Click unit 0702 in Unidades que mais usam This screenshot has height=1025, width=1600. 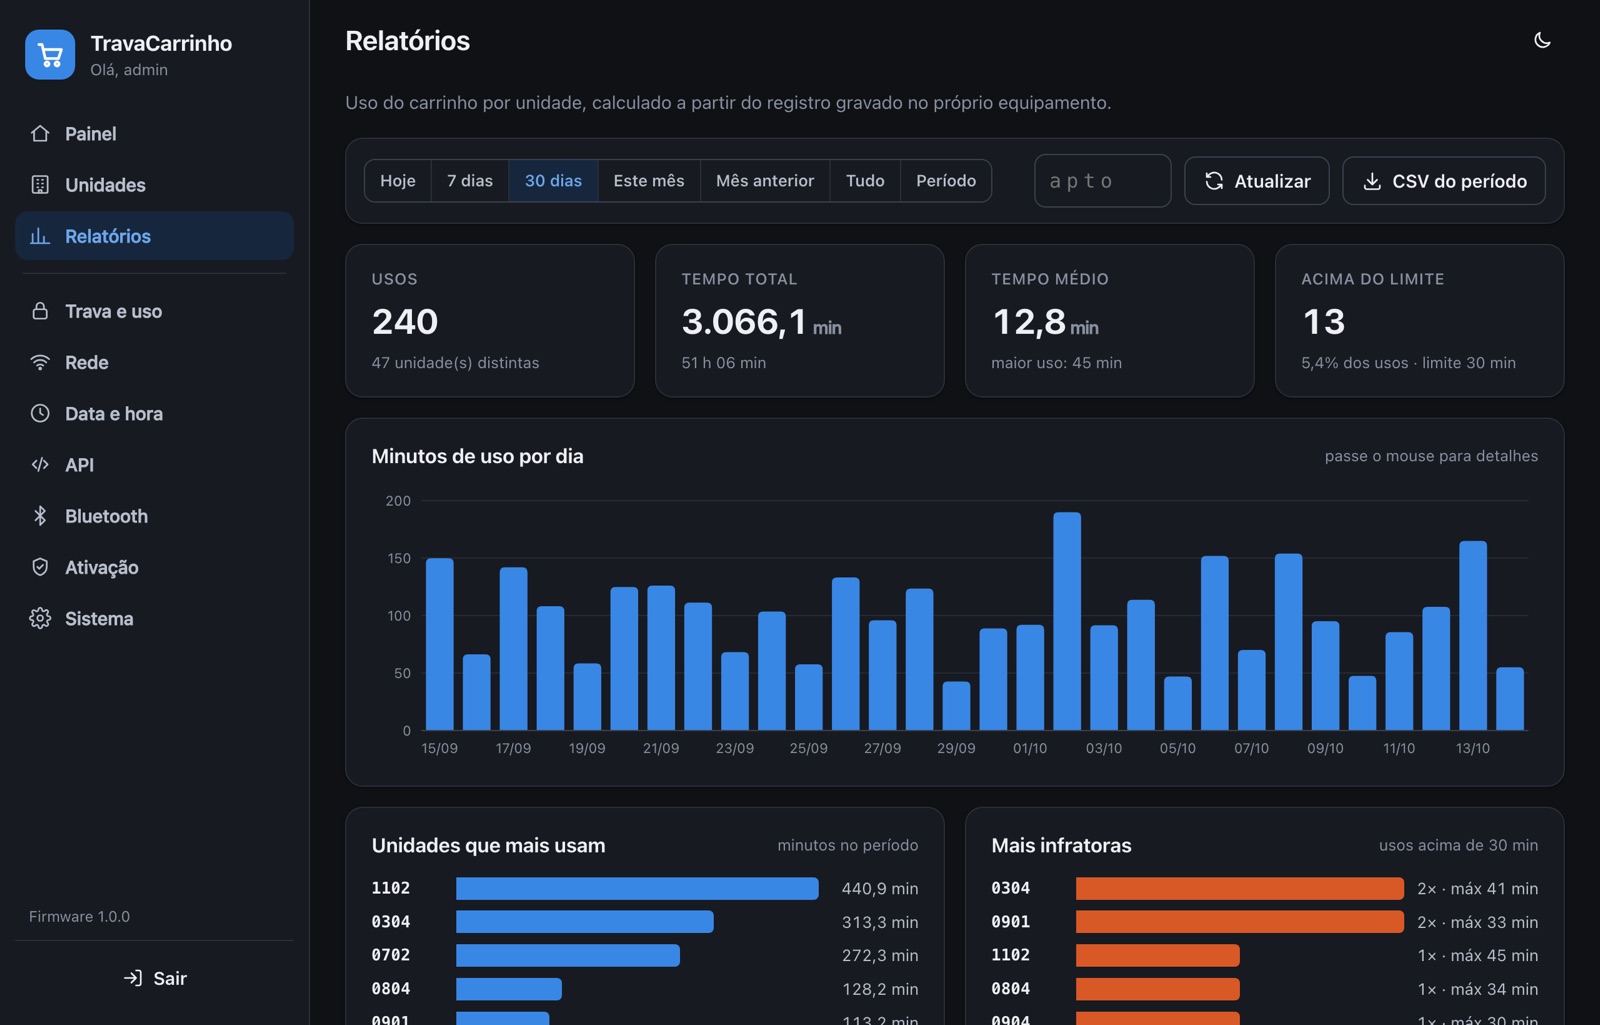(391, 955)
